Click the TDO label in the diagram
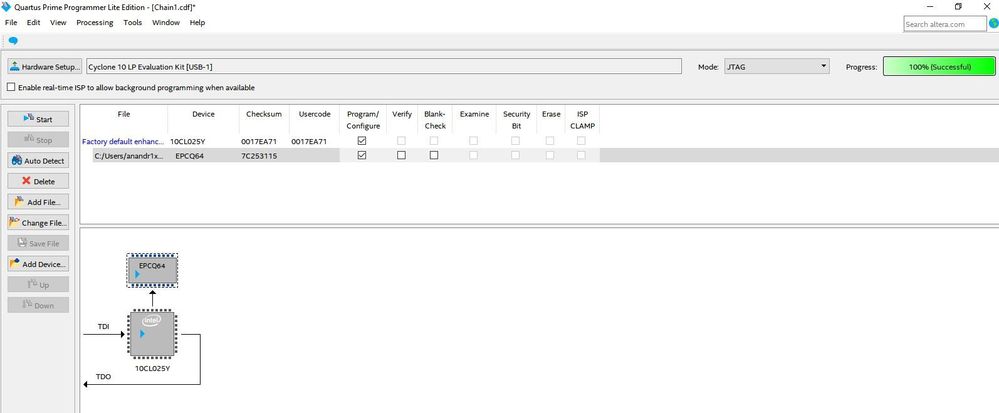 pyautogui.click(x=103, y=377)
